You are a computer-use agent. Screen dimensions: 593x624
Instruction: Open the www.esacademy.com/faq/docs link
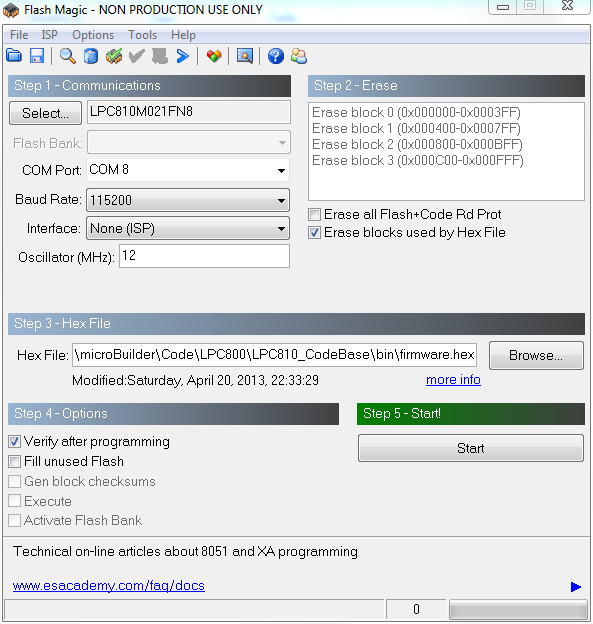(109, 586)
